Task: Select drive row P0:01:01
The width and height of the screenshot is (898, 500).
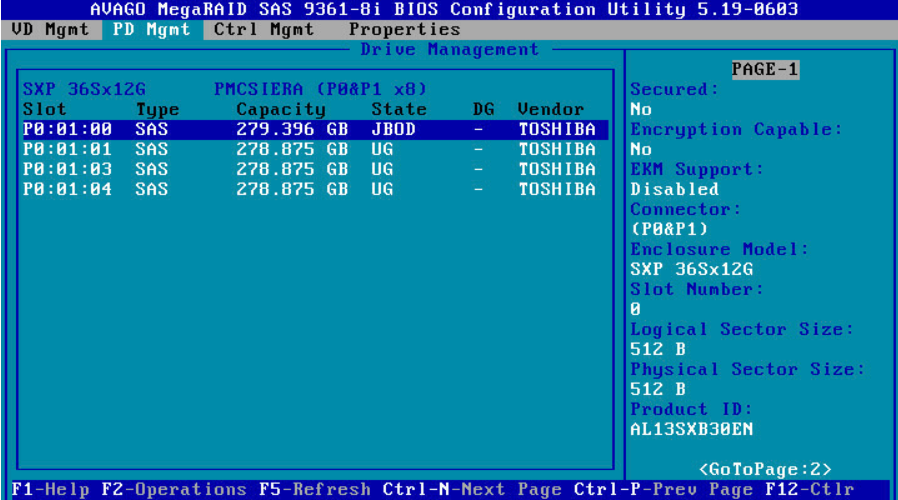Action: pyautogui.click(x=315, y=149)
